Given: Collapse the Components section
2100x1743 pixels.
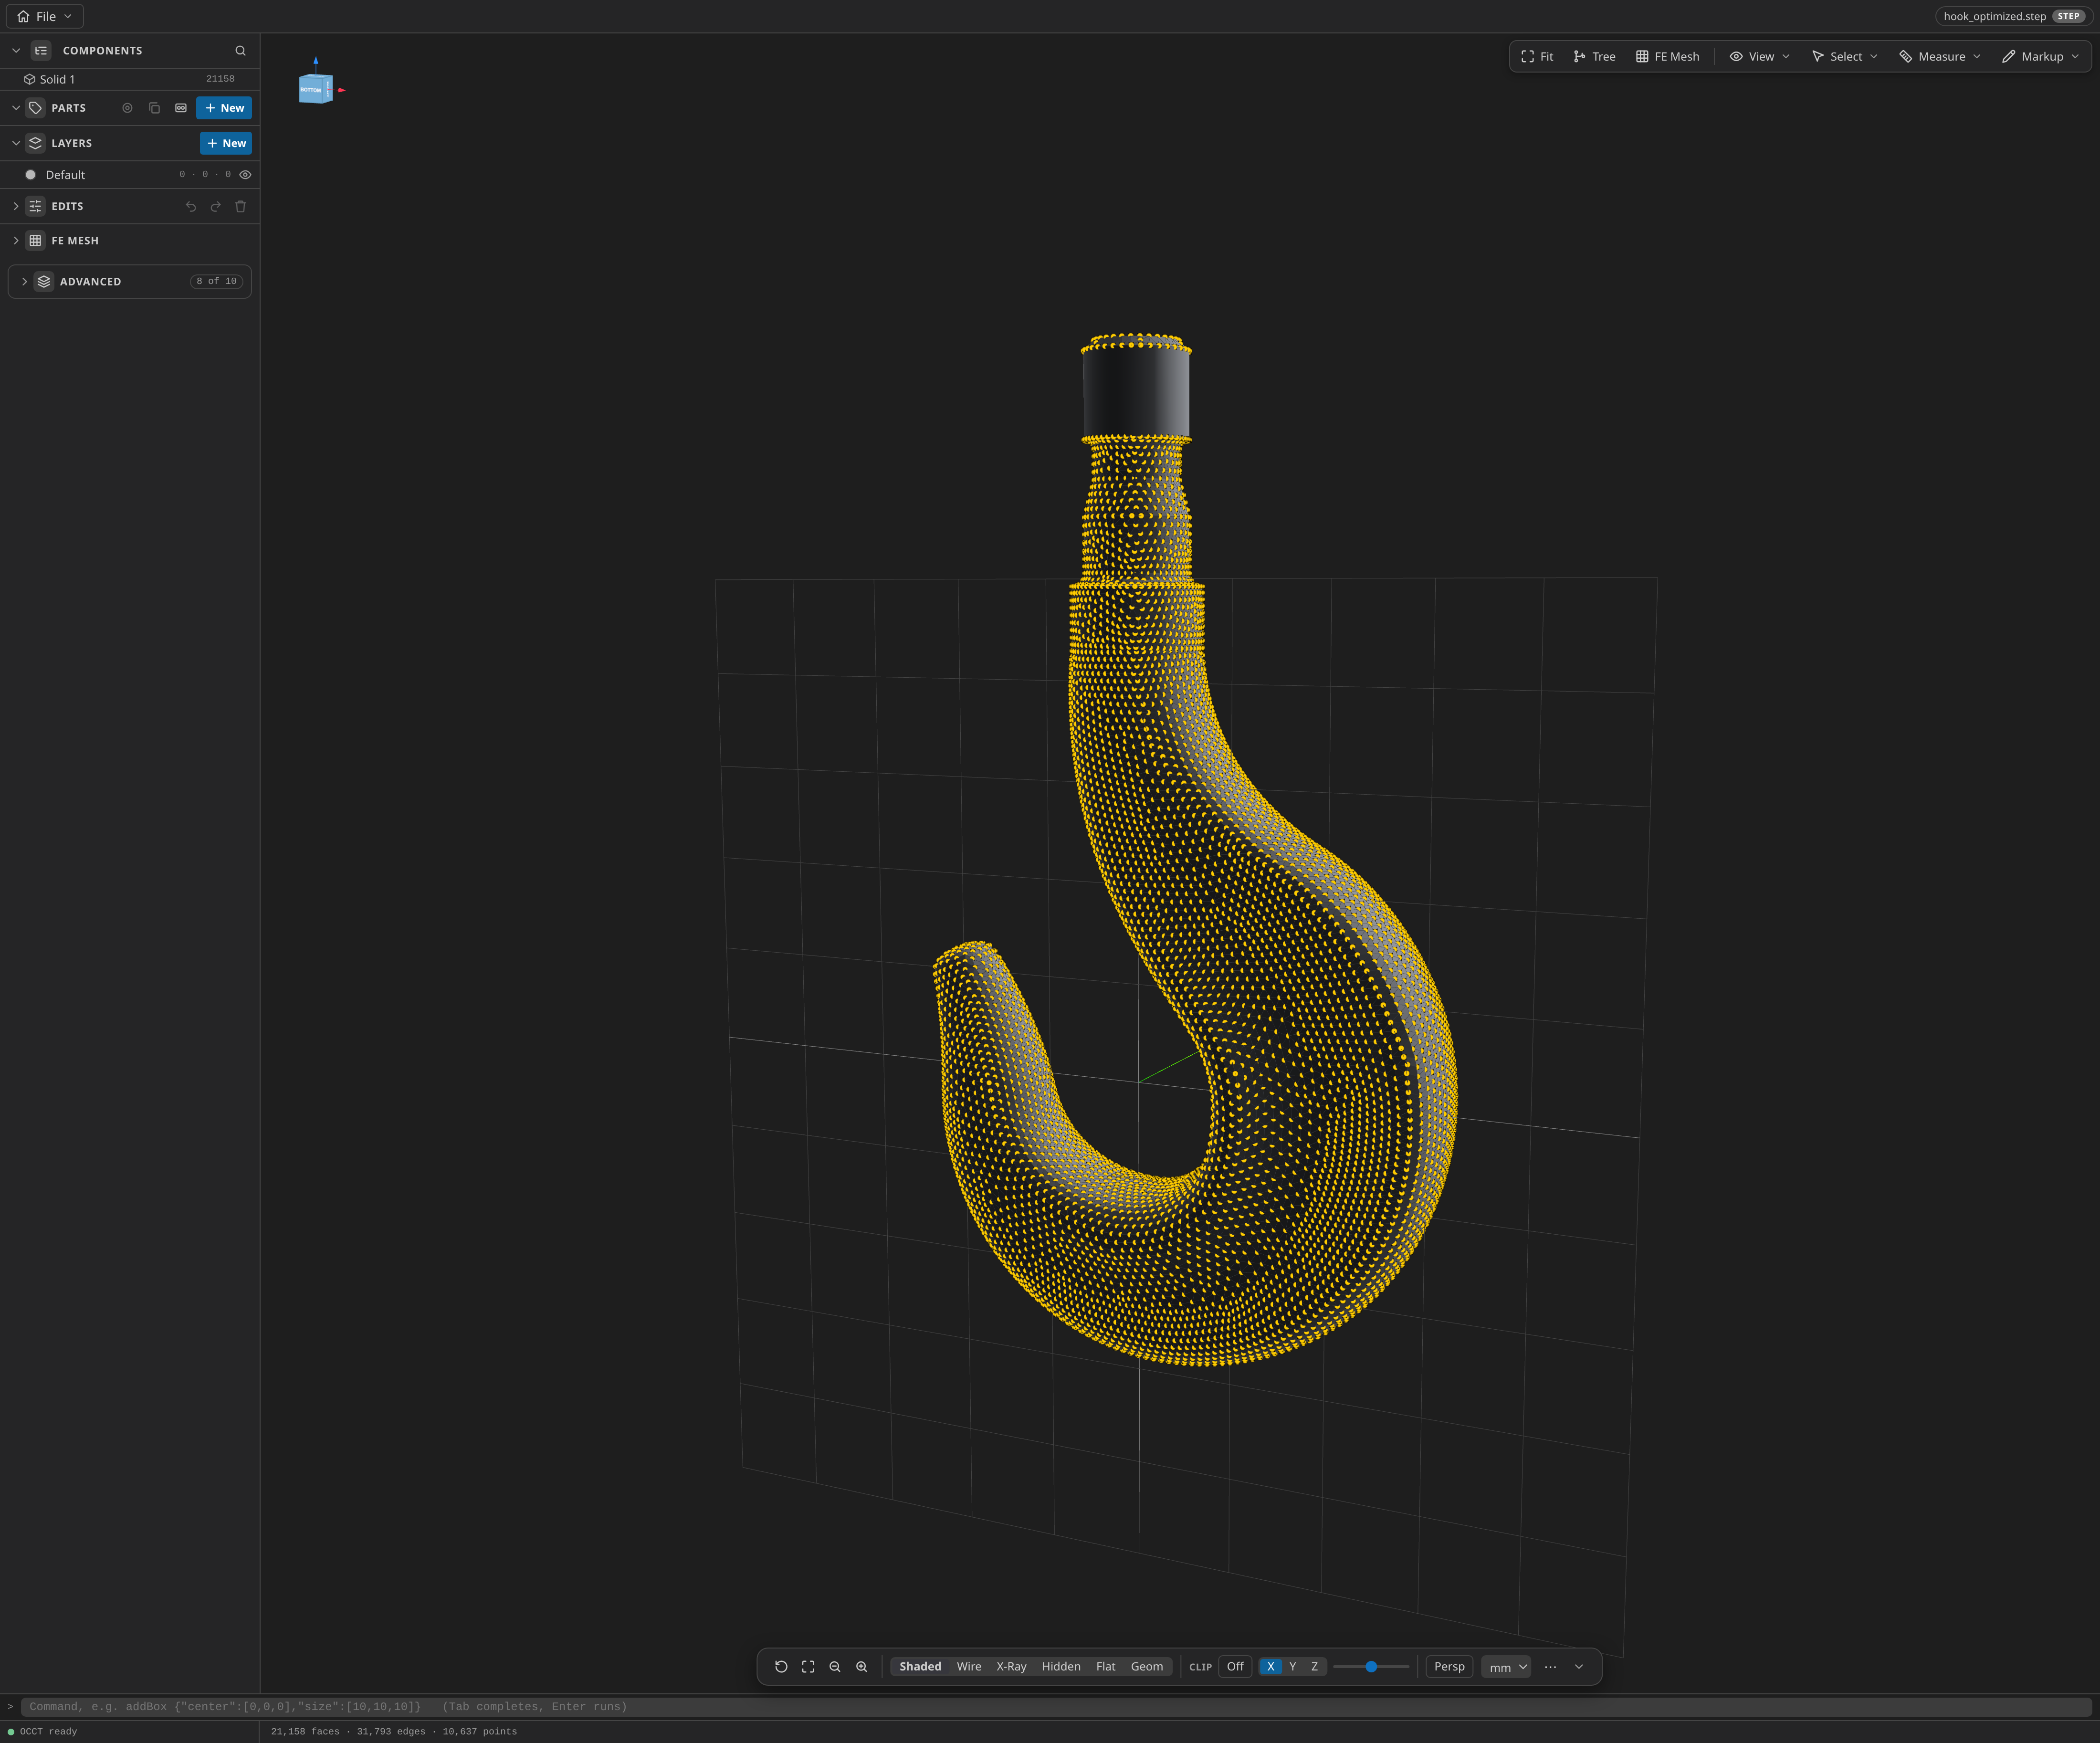Looking at the screenshot, I should pyautogui.click(x=16, y=50).
